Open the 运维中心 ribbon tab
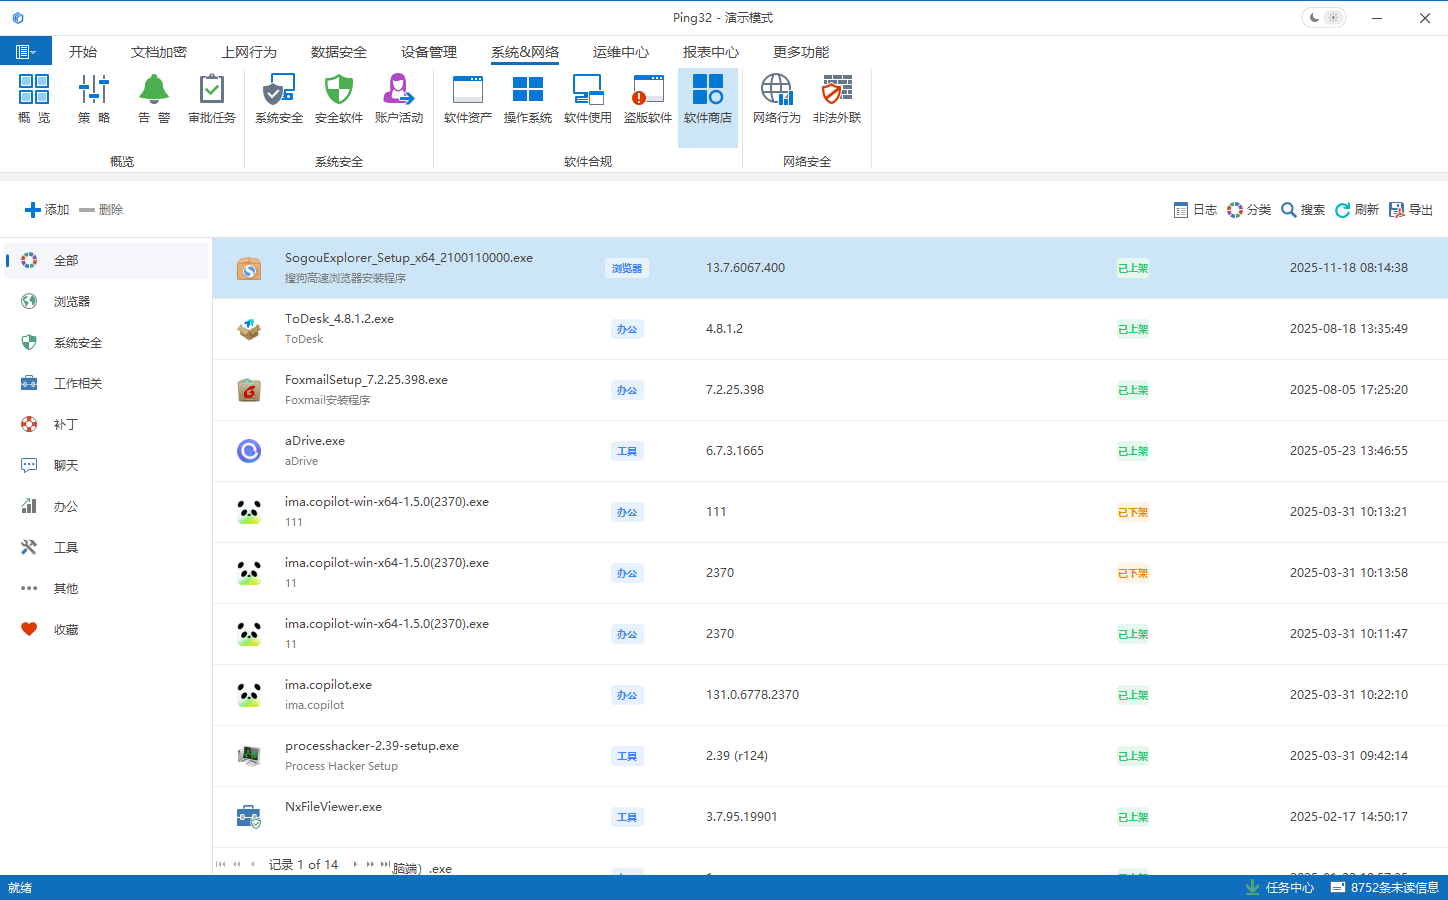 coord(620,52)
